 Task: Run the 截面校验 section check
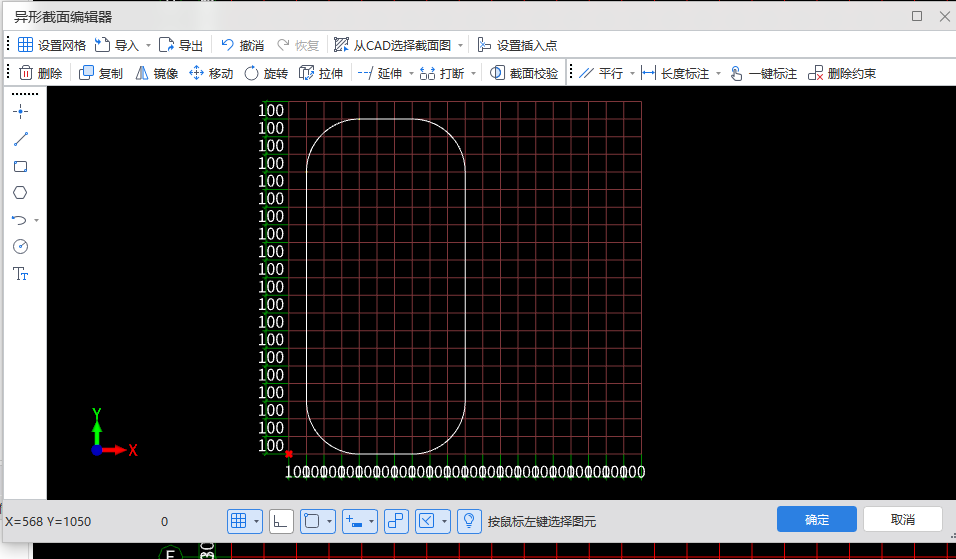(524, 73)
